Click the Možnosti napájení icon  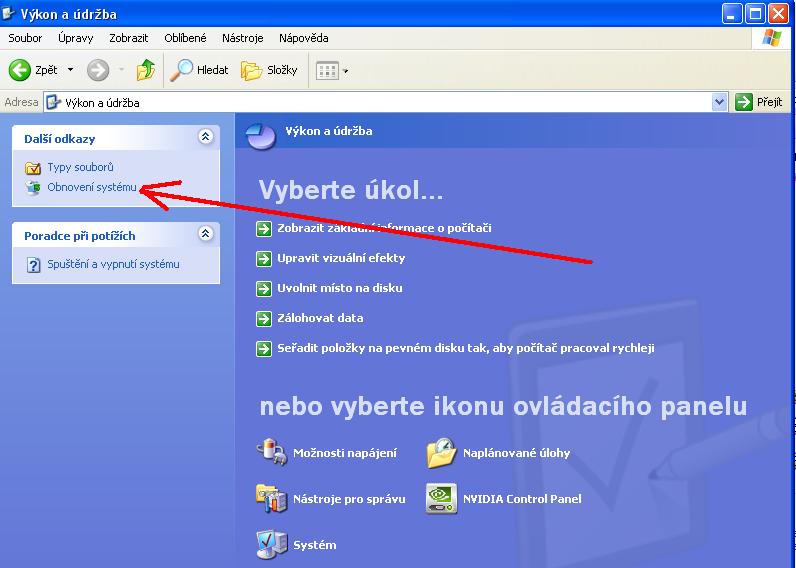(x=272, y=451)
